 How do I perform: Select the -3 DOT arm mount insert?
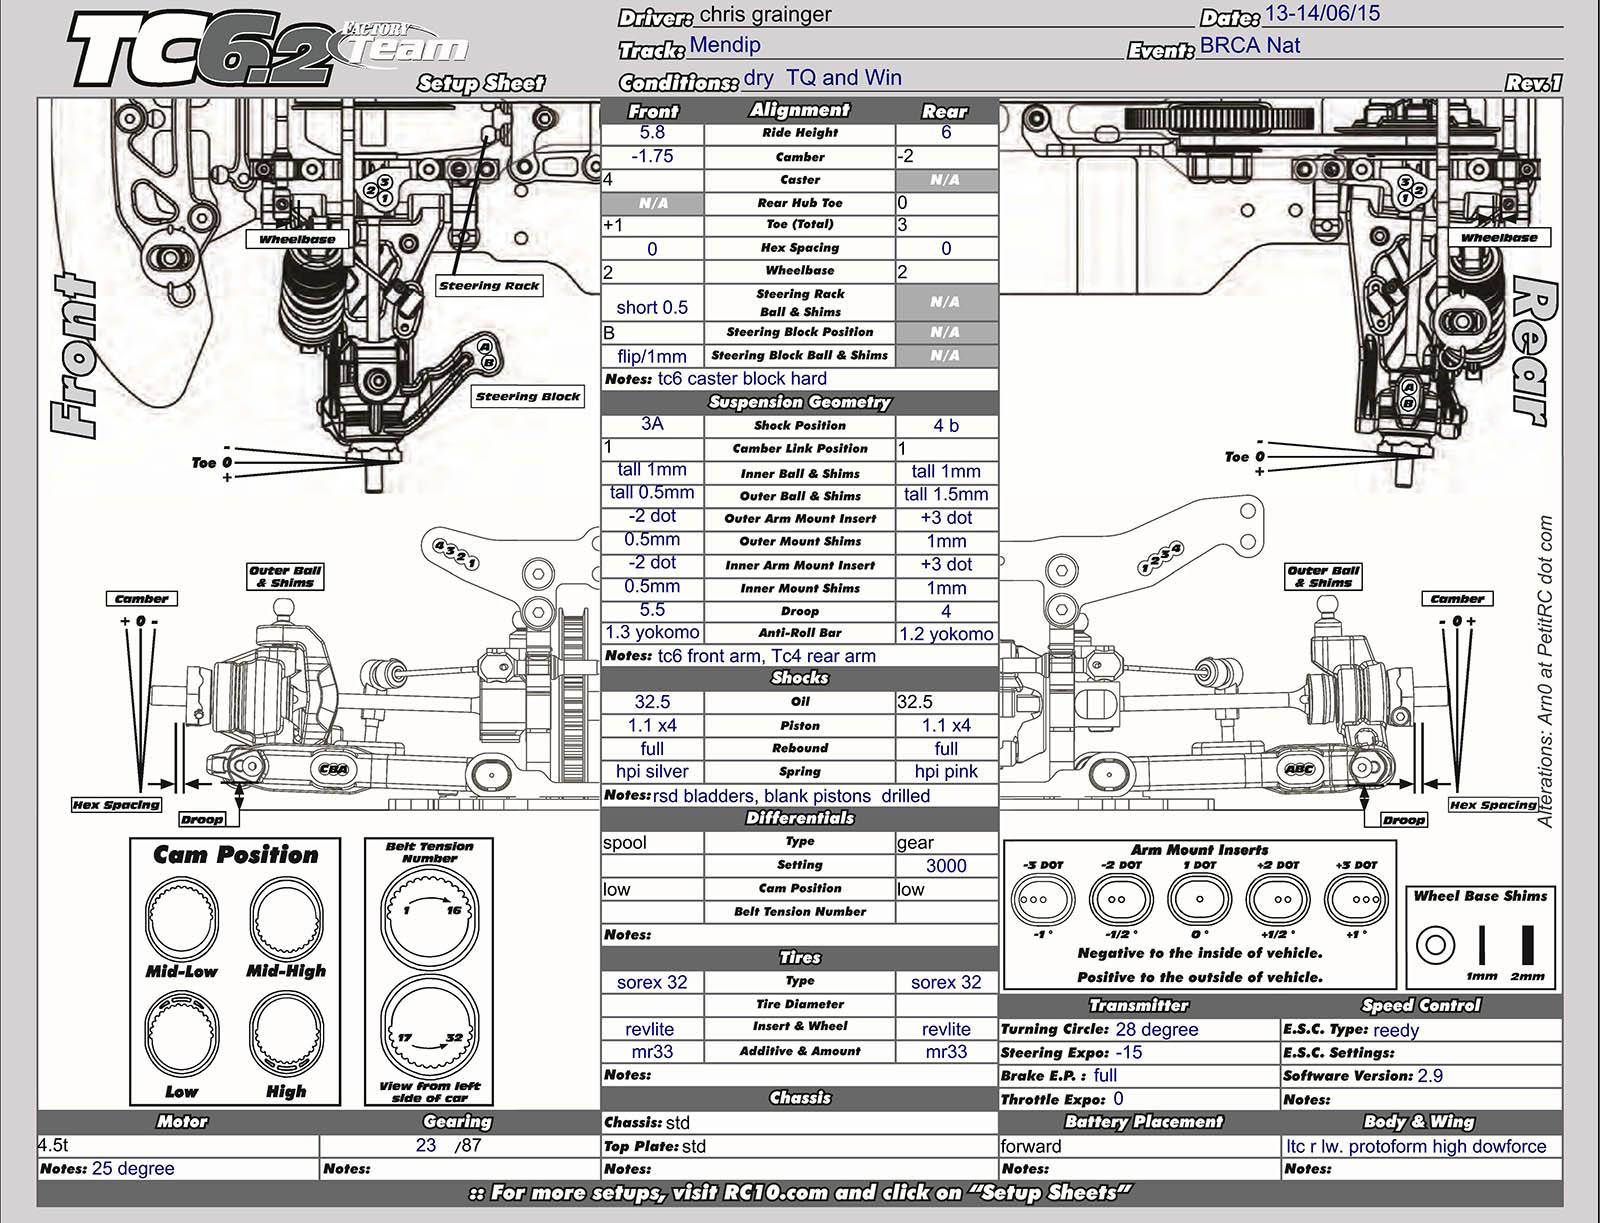point(1042,899)
